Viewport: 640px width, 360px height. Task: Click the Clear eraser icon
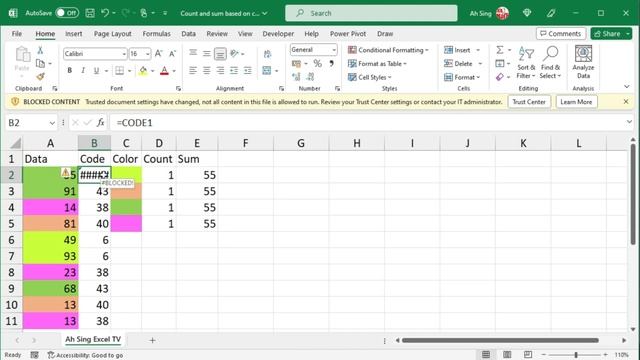(x=500, y=77)
